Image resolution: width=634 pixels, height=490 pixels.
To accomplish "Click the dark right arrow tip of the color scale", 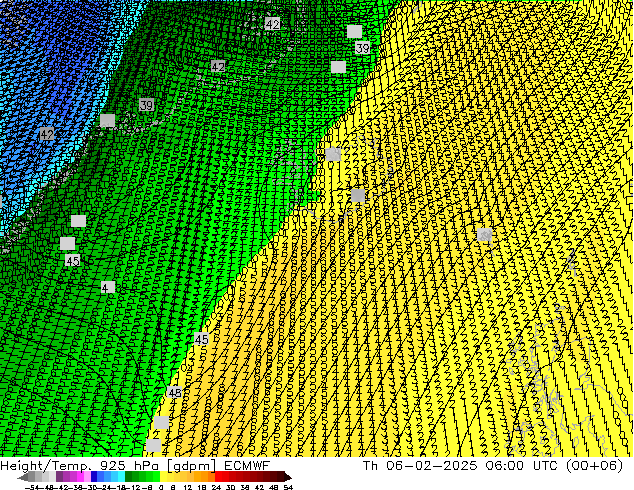I will click(288, 477).
